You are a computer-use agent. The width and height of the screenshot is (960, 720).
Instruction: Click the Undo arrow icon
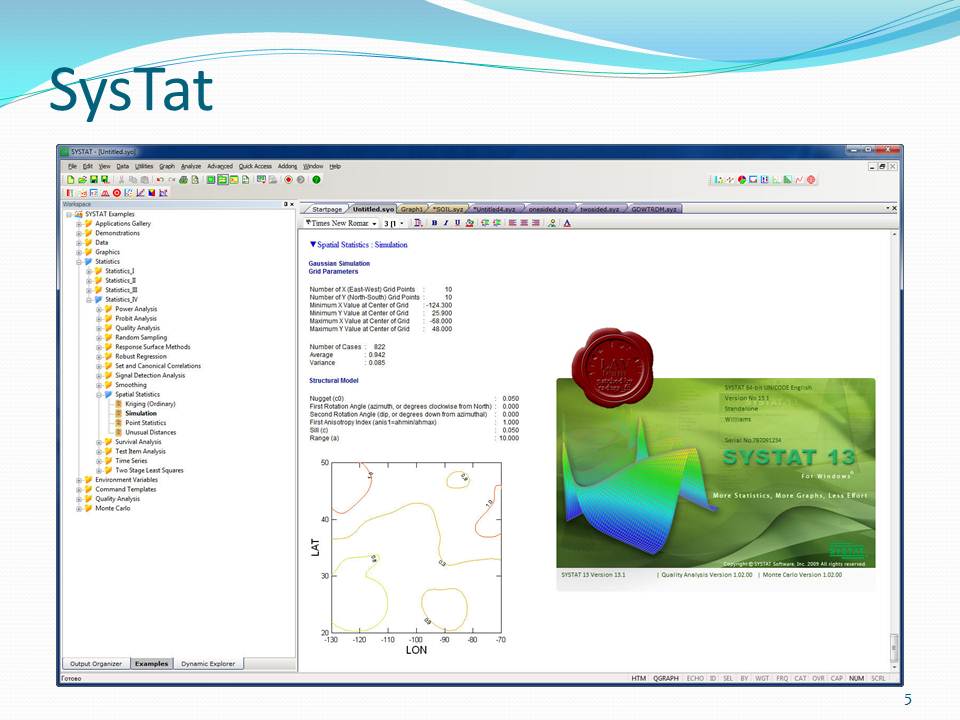click(x=160, y=180)
